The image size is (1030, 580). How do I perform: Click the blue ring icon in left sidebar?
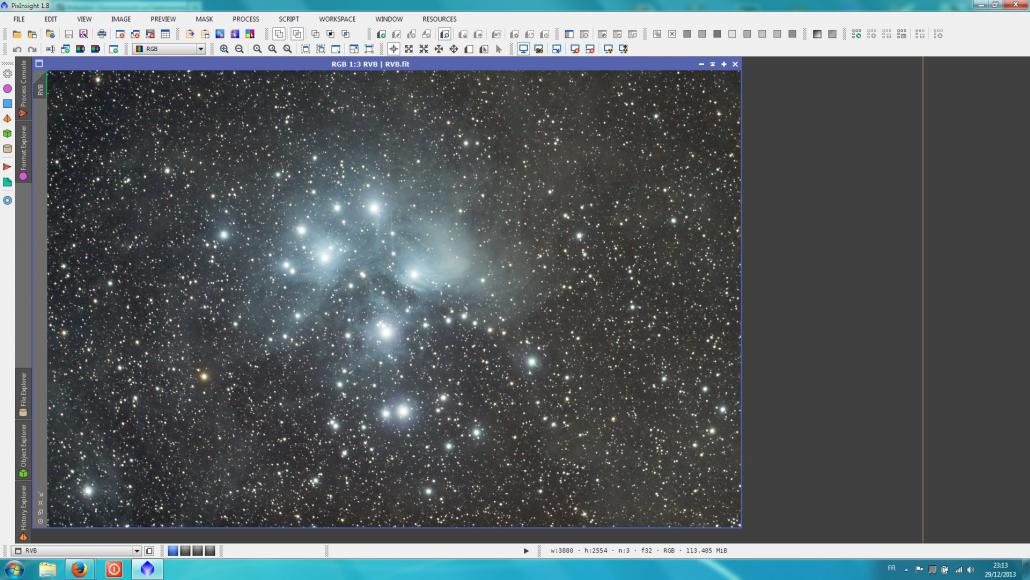point(7,200)
